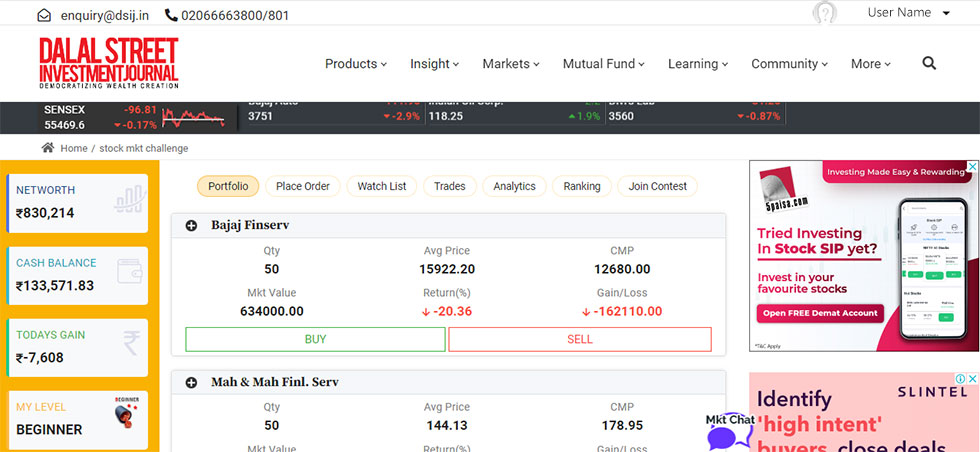Click SELL for Bajaj Finserv
The height and width of the screenshot is (452, 980).
coord(580,339)
